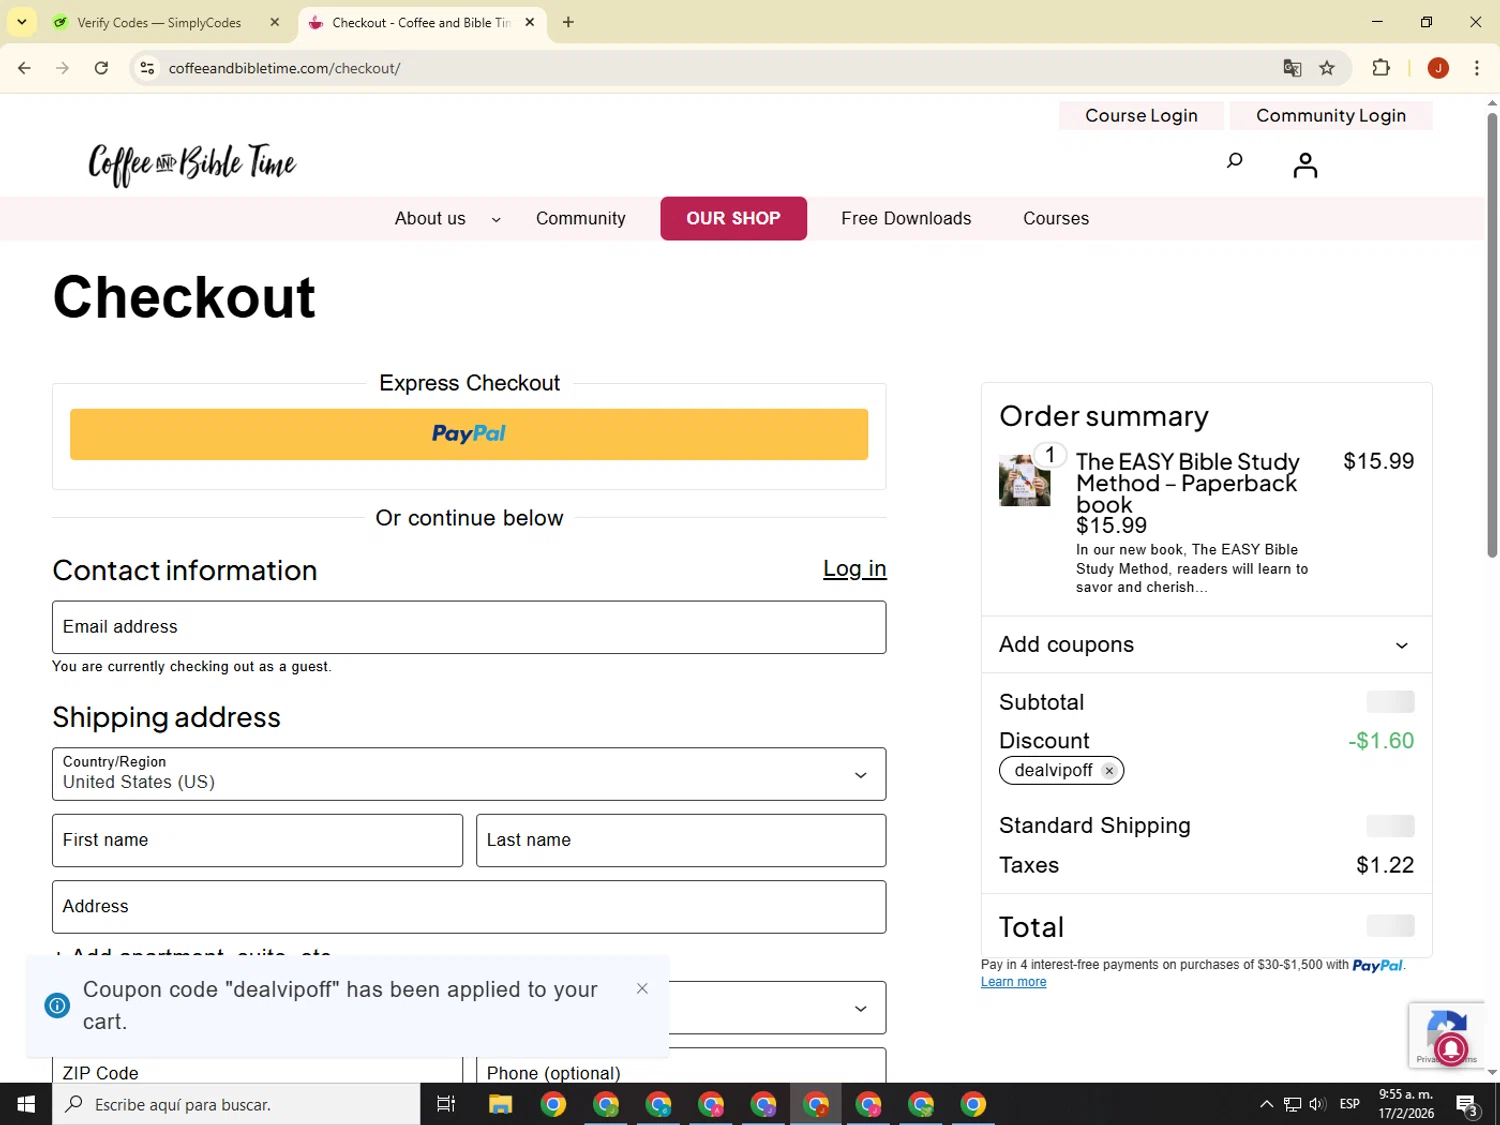Open Chrome three-dot menu
The image size is (1500, 1125).
(x=1477, y=68)
